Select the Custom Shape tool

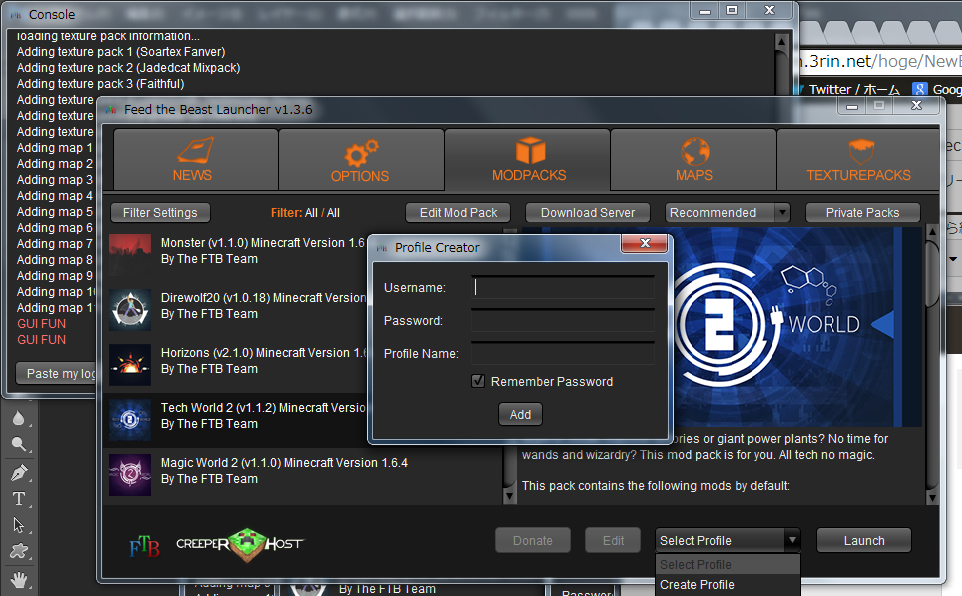click(18, 551)
